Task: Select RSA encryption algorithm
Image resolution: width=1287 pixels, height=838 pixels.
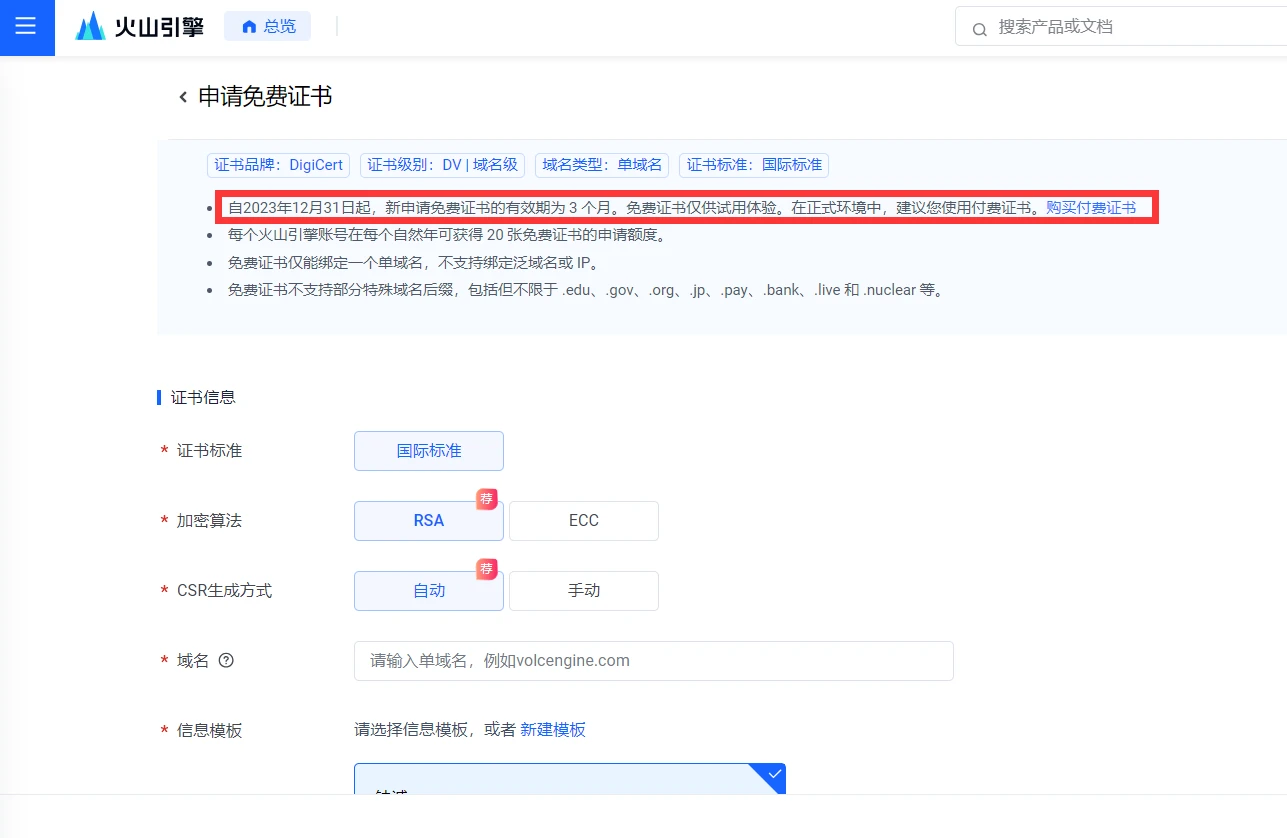Action: coord(428,521)
